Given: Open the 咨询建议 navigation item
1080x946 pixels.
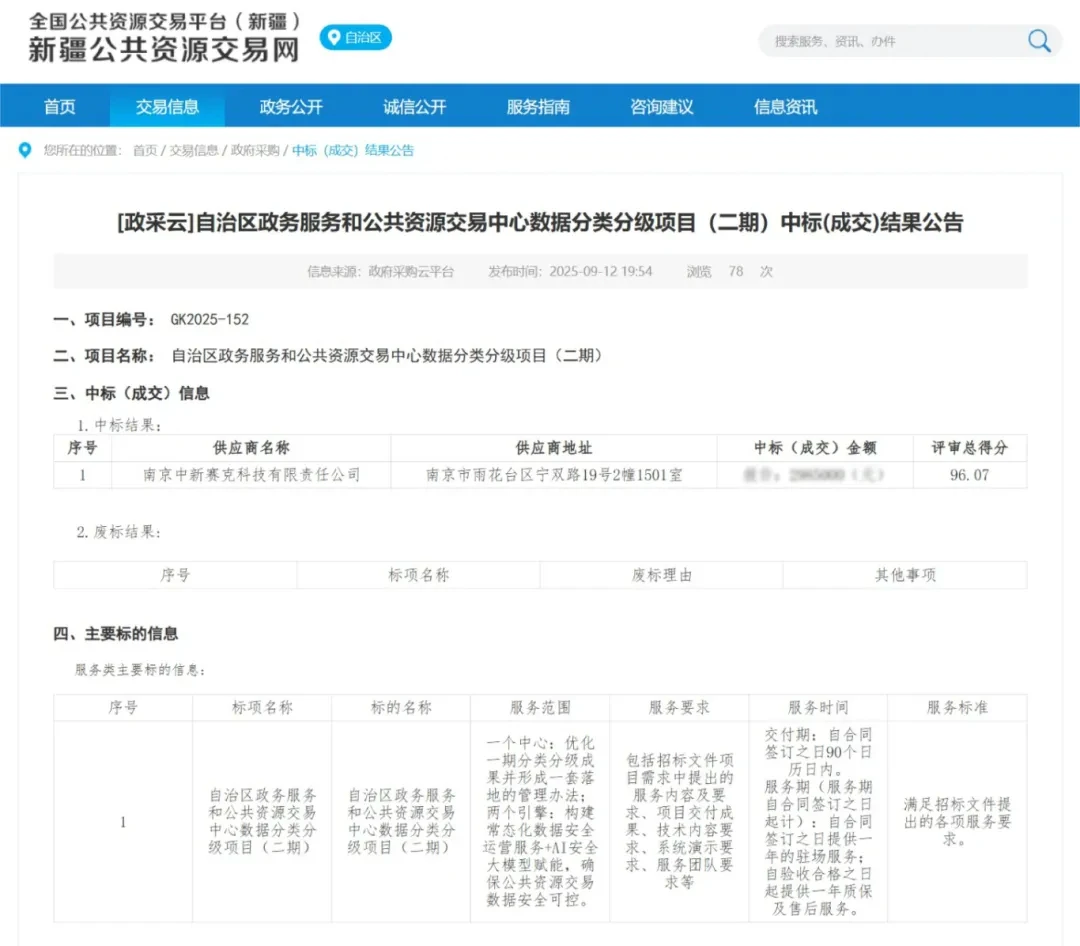Looking at the screenshot, I should (x=662, y=107).
